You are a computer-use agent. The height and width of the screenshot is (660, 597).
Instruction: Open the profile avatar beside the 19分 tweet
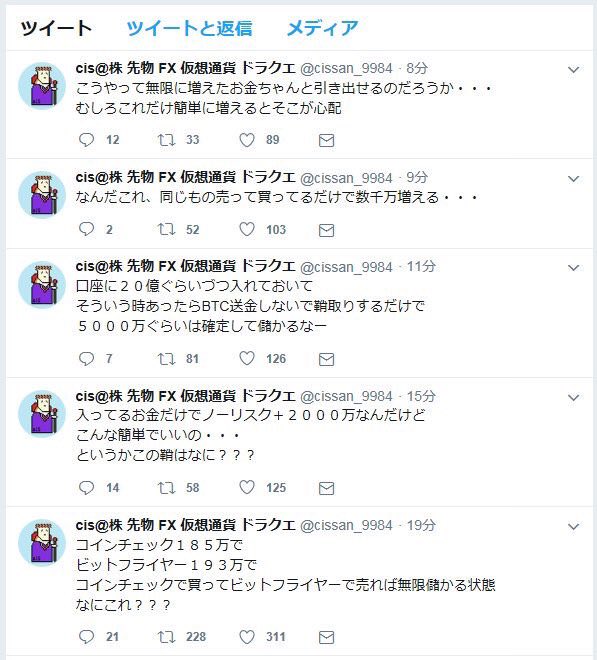[x=42, y=543]
